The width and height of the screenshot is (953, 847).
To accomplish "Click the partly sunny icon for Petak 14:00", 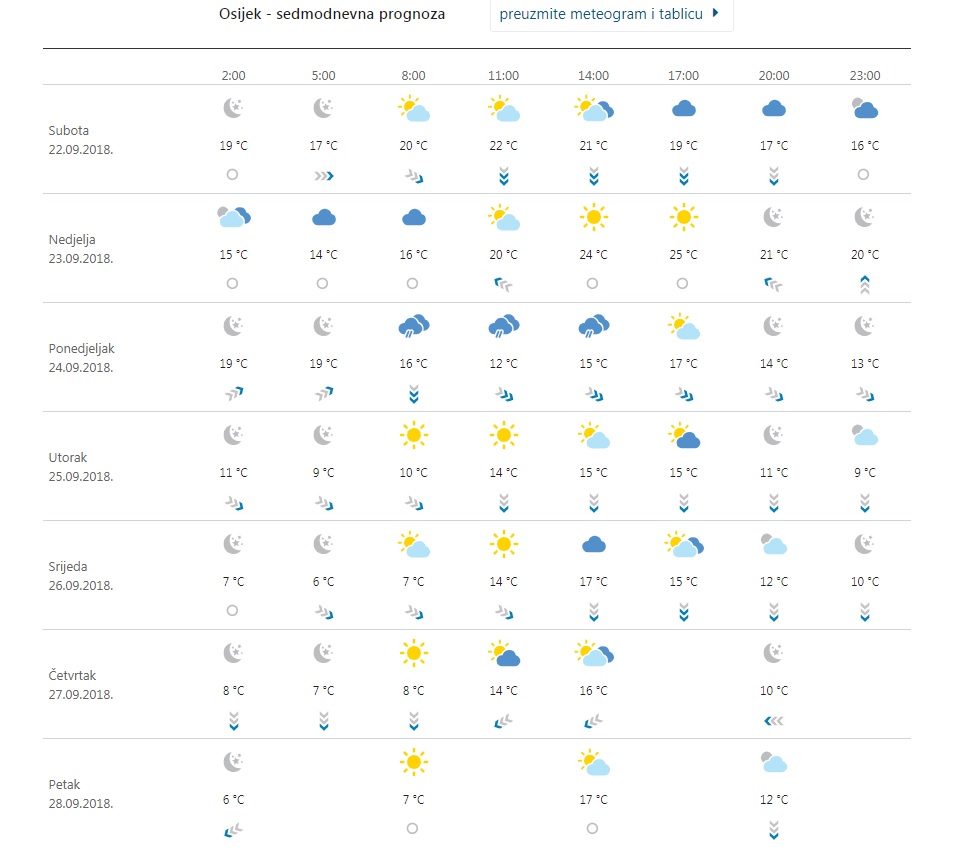I will 593,762.
